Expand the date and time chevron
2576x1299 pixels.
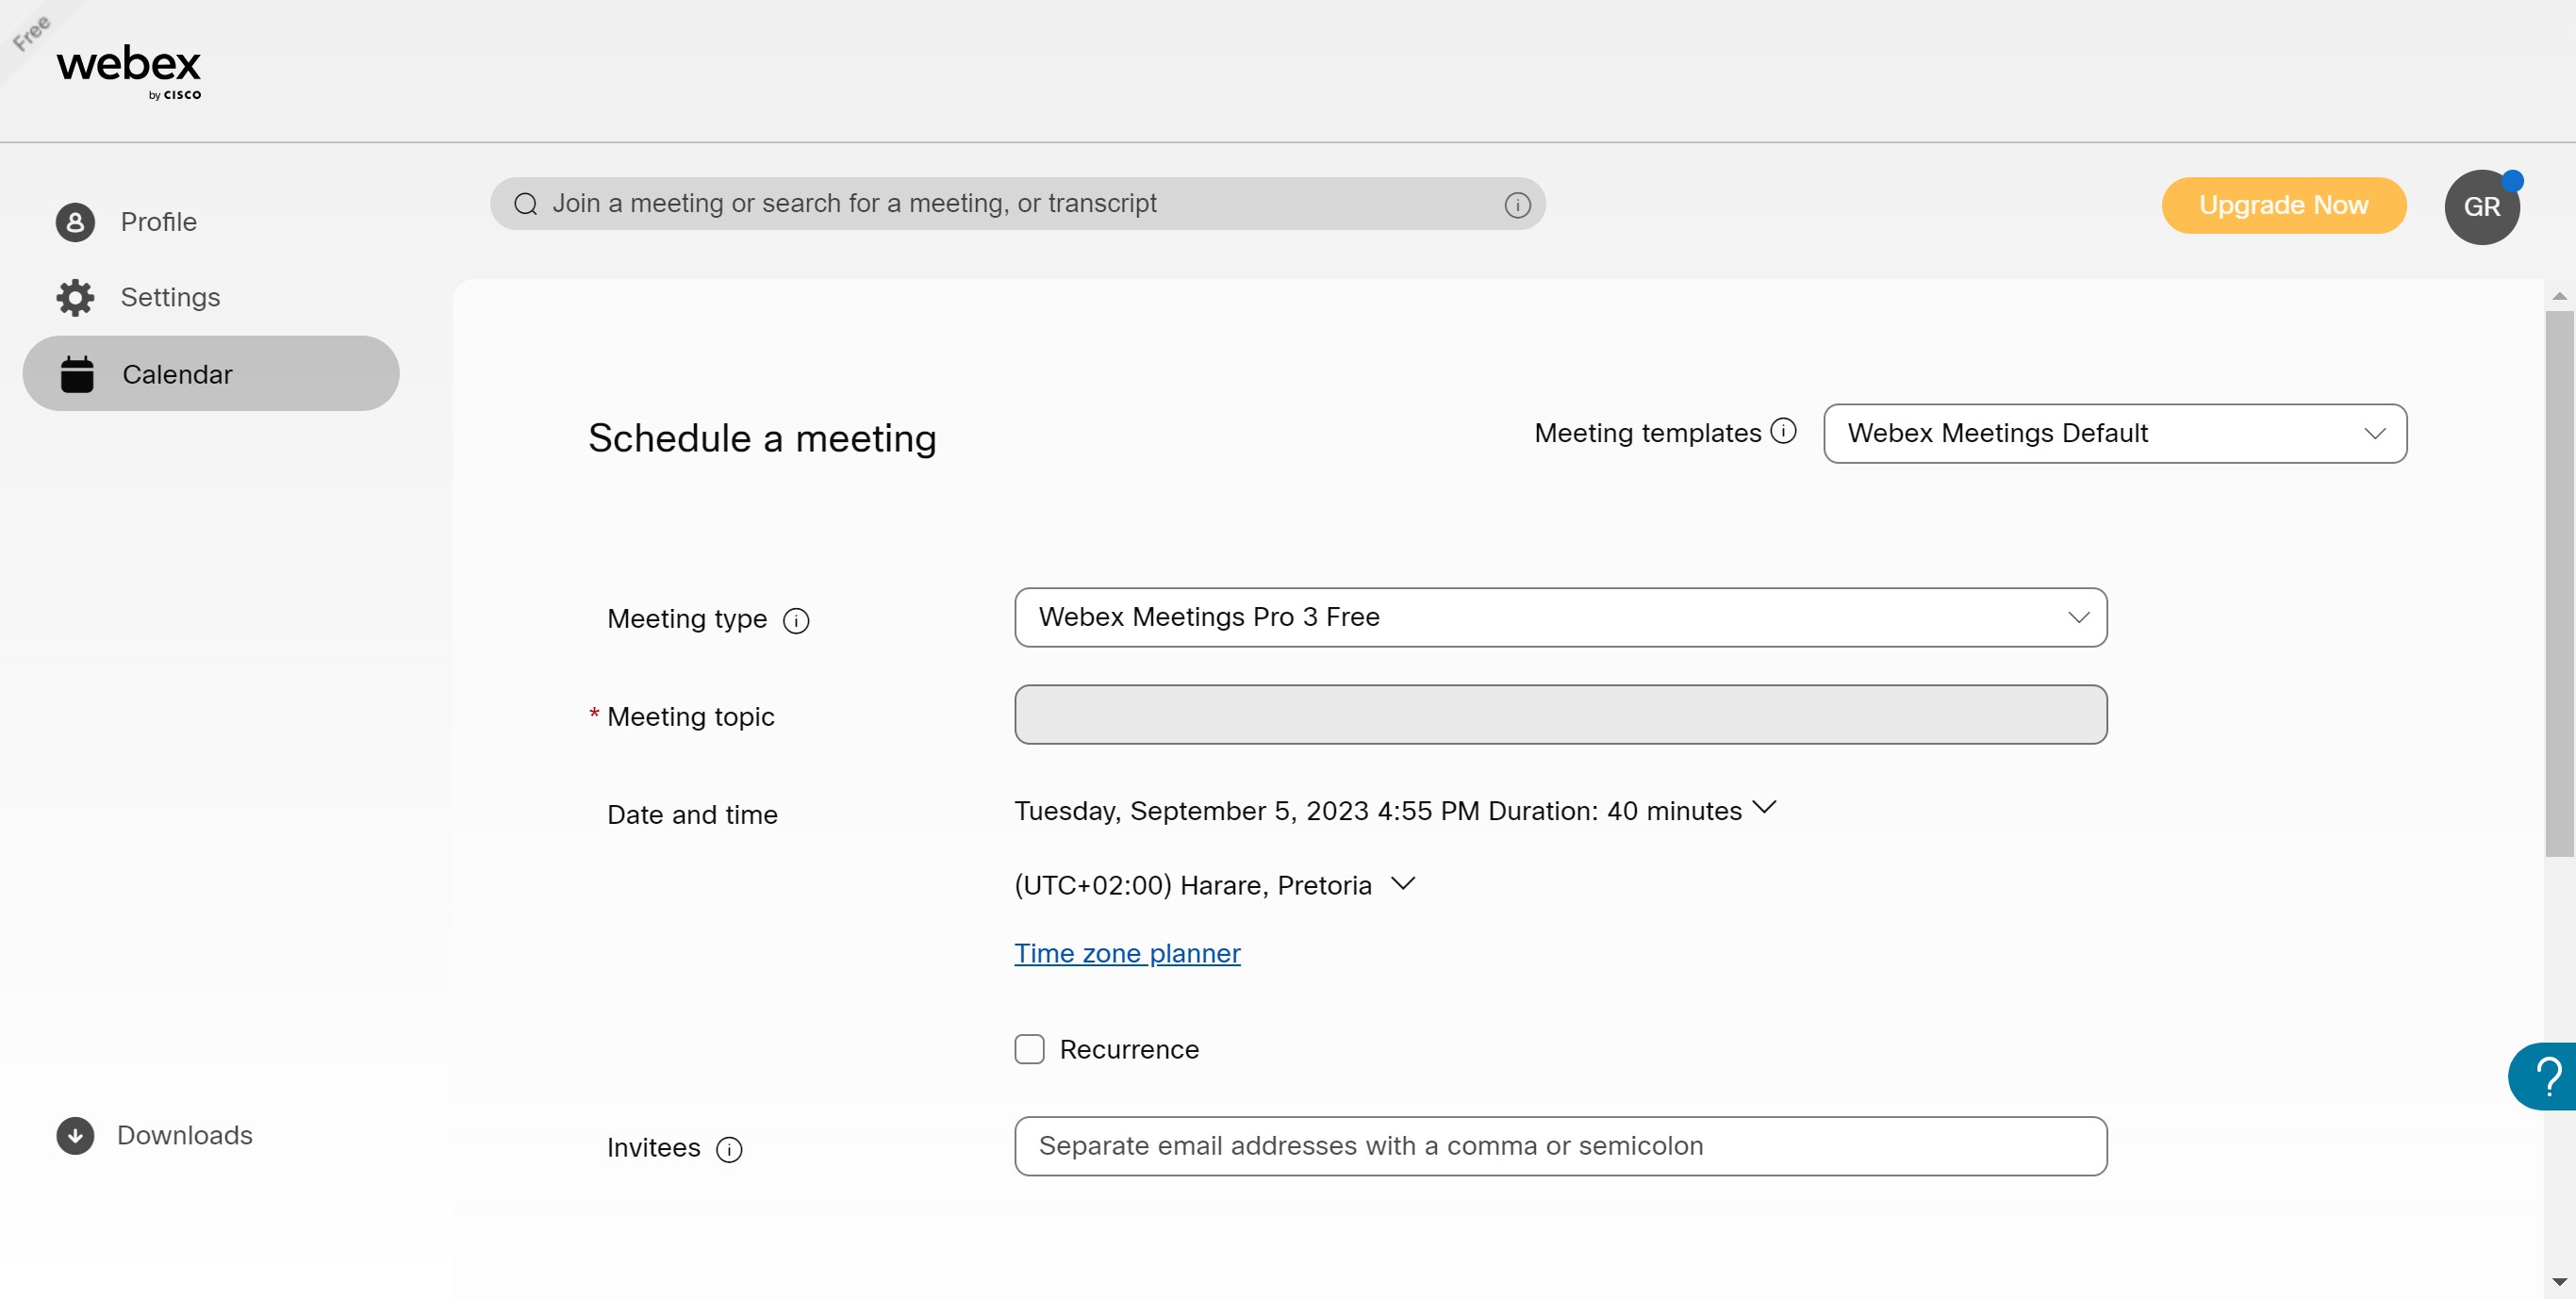pyautogui.click(x=1765, y=807)
